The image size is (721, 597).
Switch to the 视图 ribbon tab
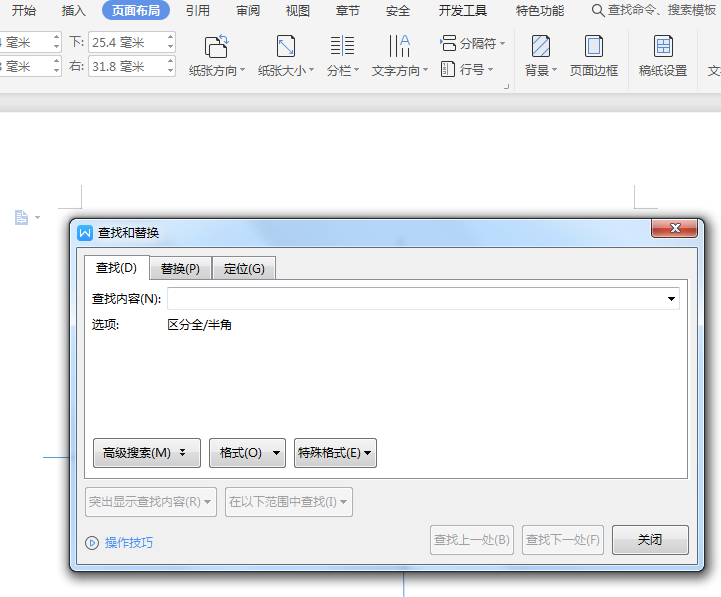[298, 10]
